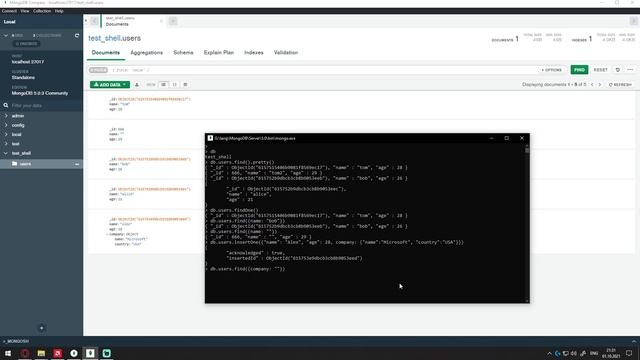This screenshot has height=360, width=640.
Task: Open the Explain Plan tab
Action: pos(219,53)
